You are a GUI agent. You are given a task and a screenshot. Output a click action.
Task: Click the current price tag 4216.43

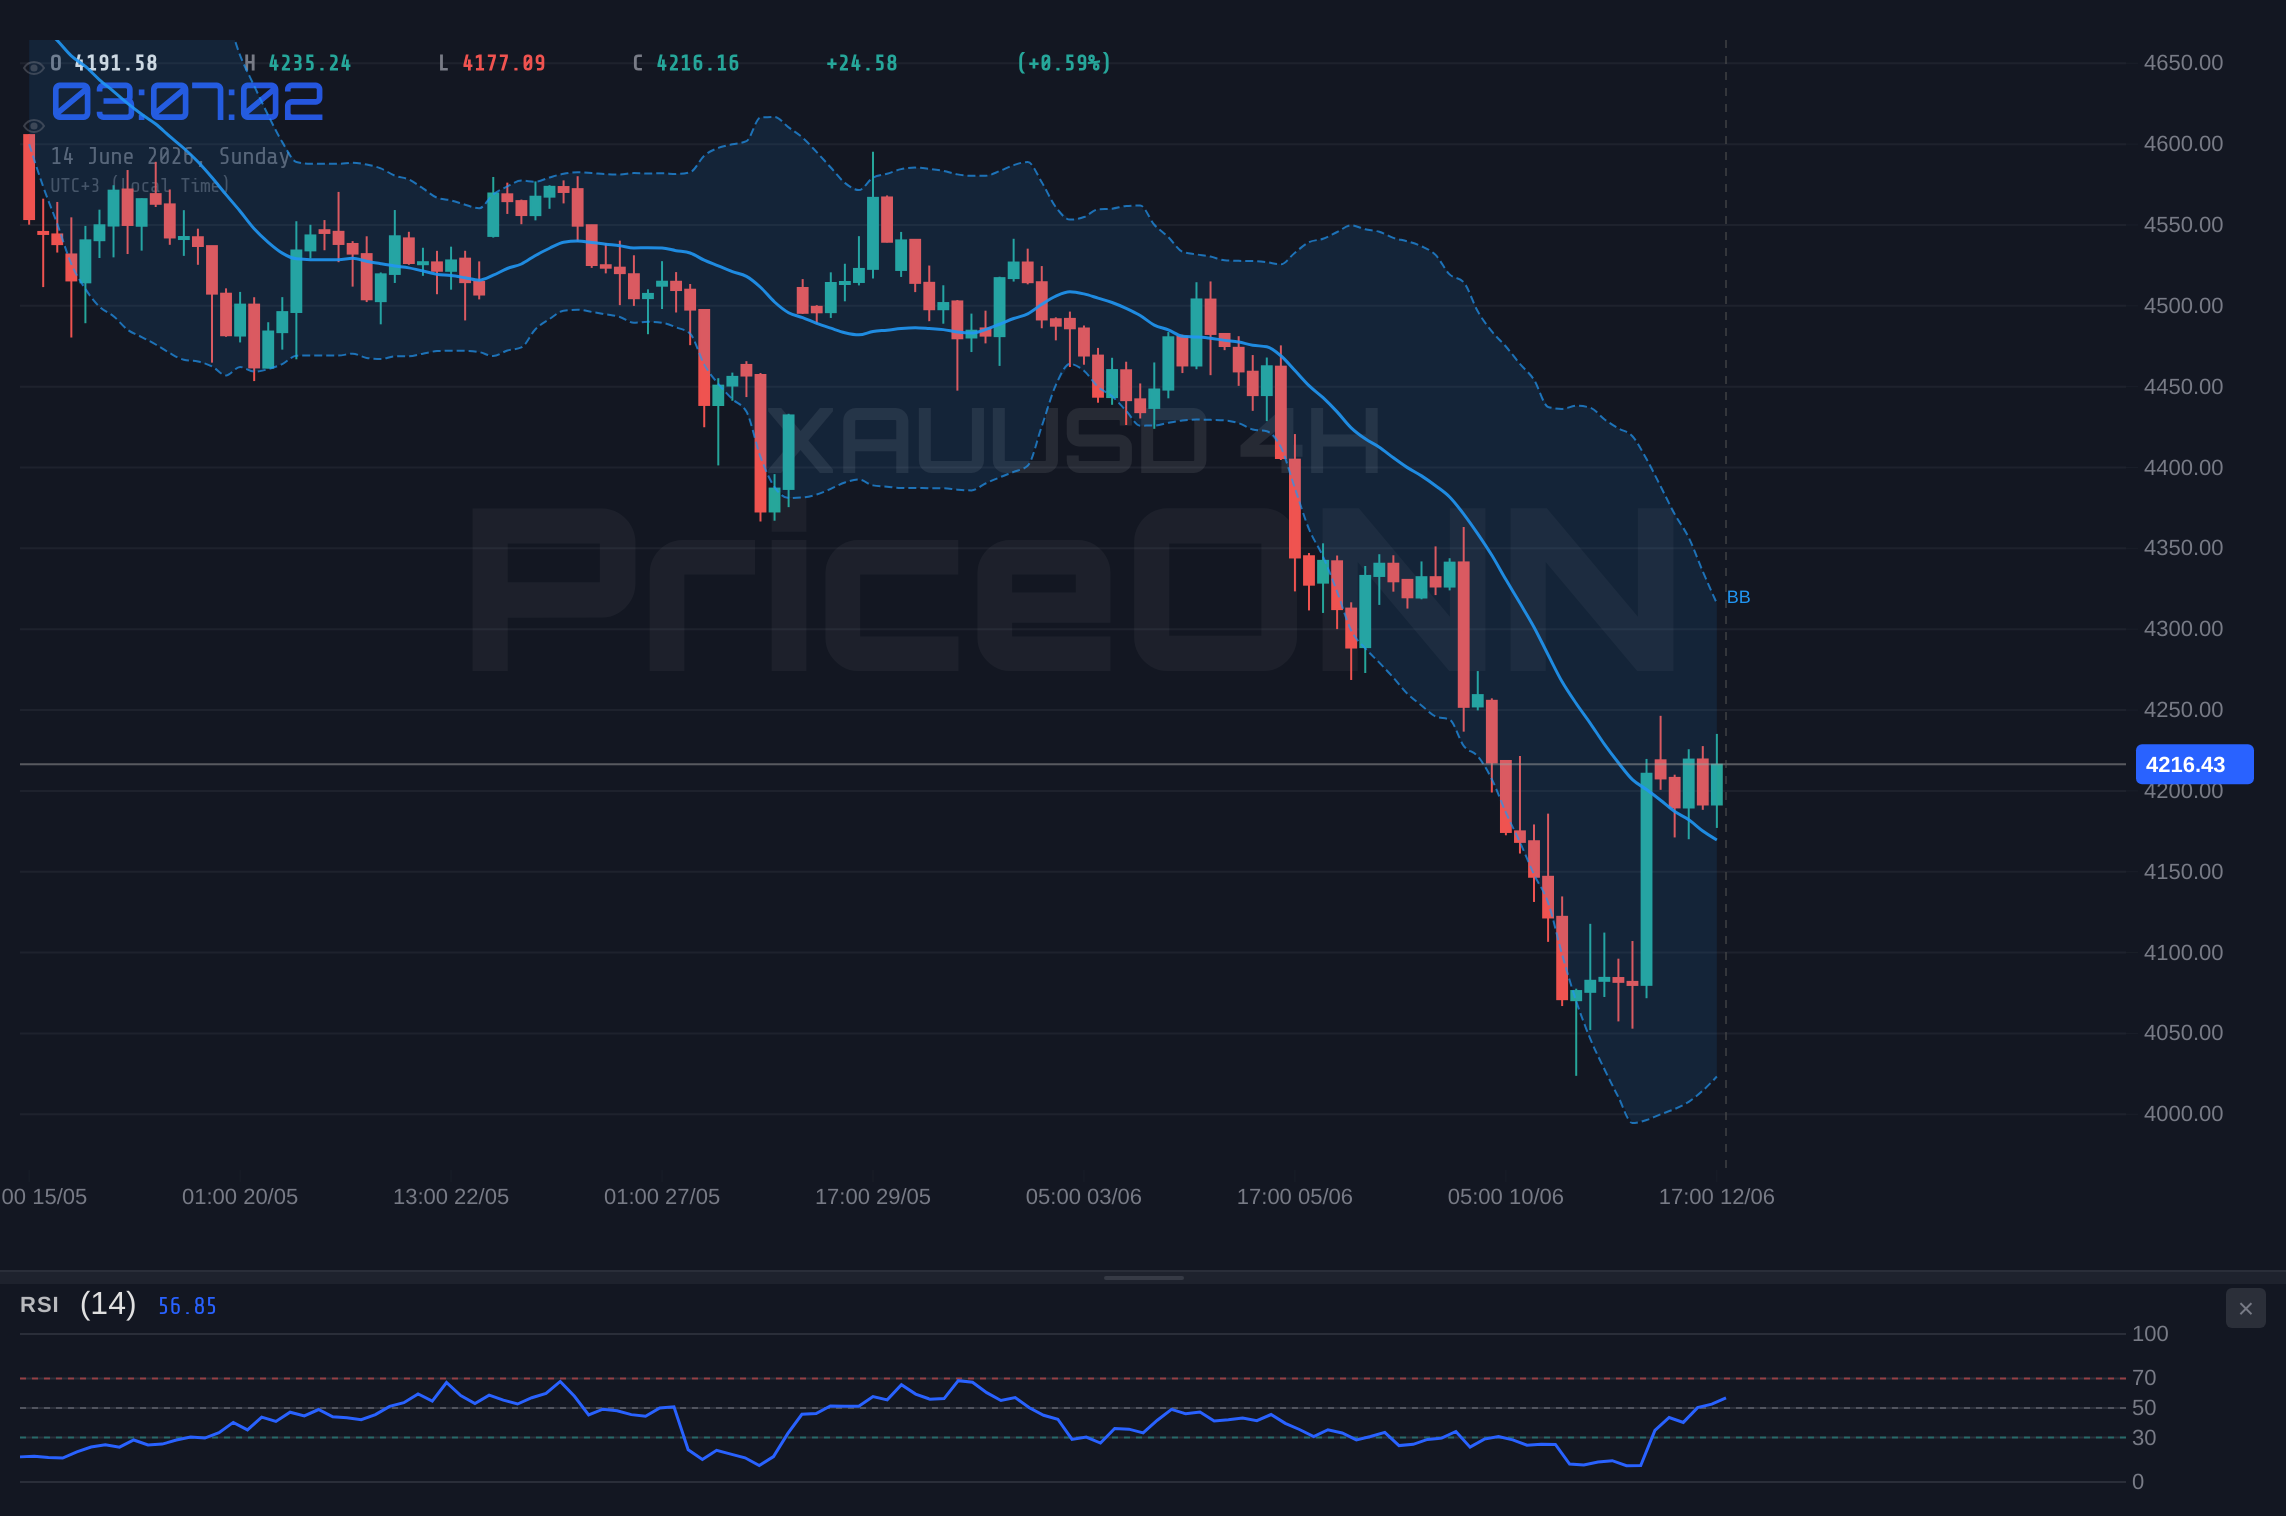[2194, 764]
